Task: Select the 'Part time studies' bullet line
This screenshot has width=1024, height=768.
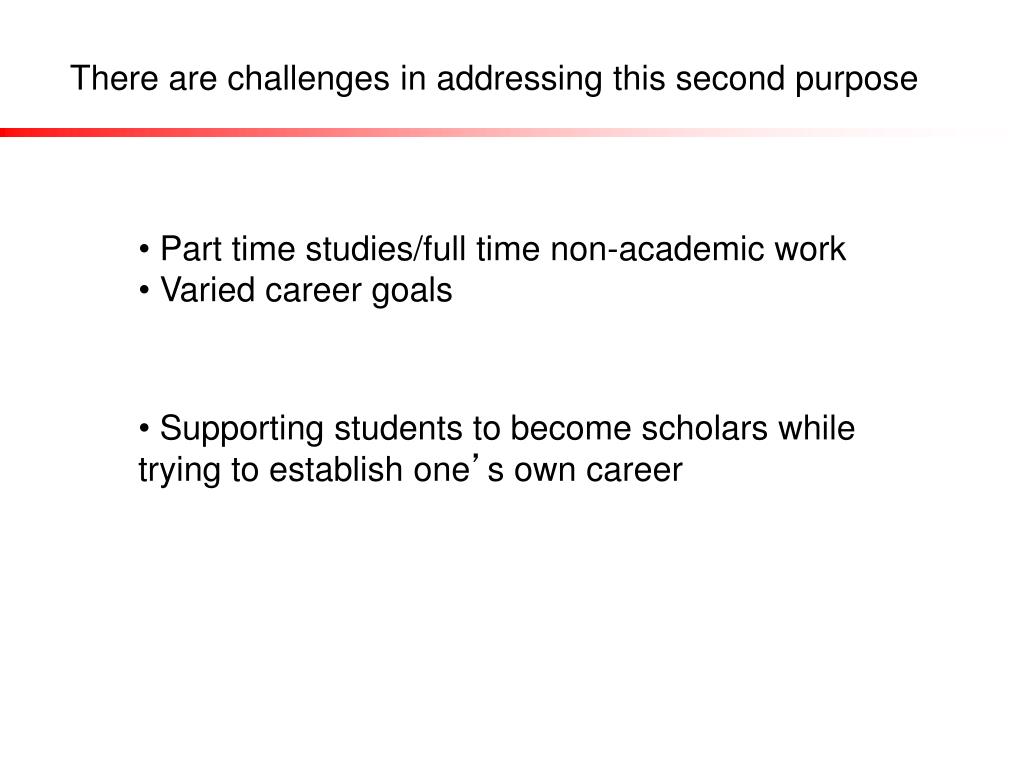Action: (x=492, y=249)
